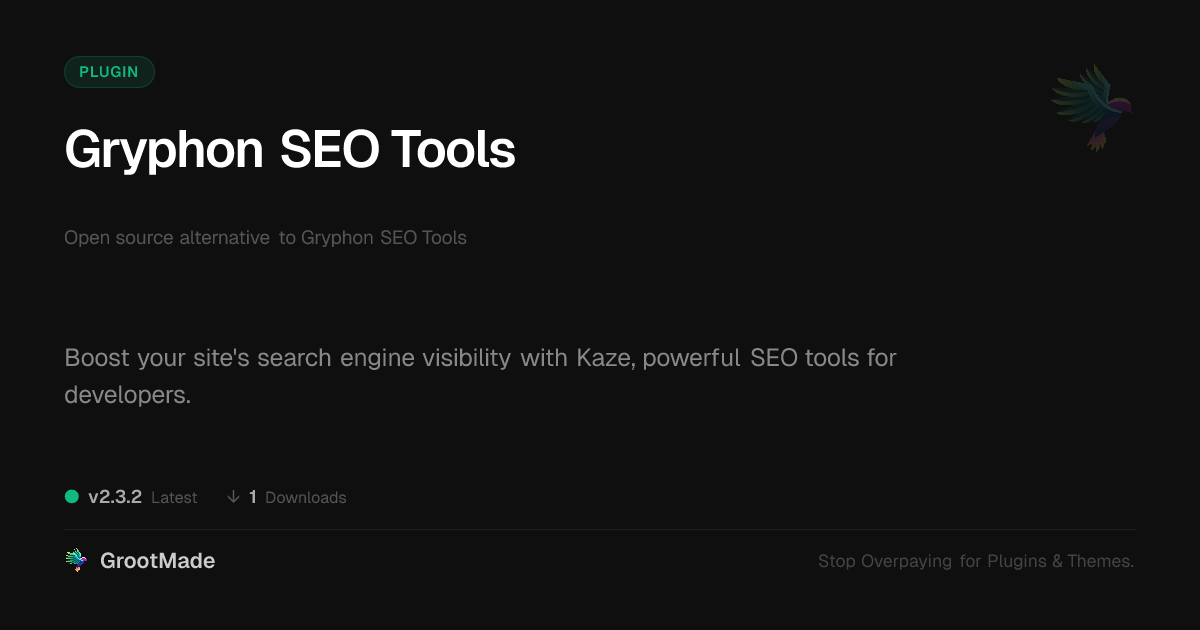Click the horizontal divider above the footer

(600, 529)
